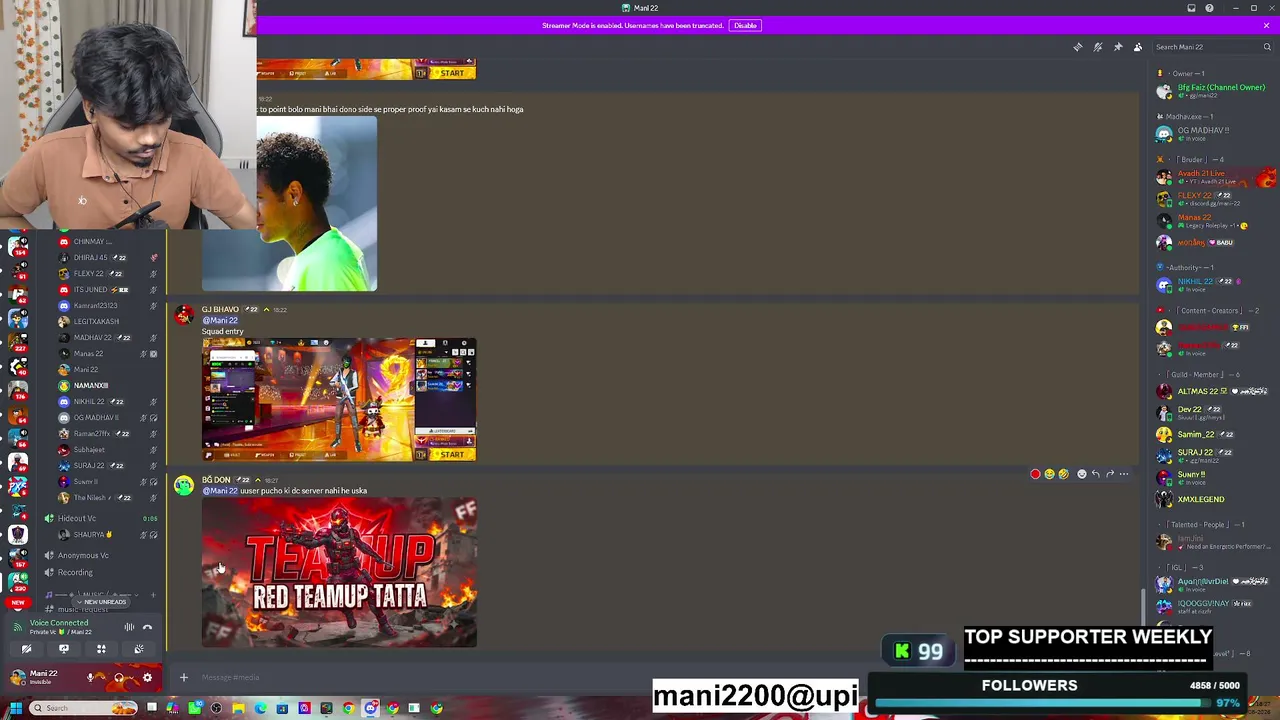Open GJ BHAVO's profile from username
The height and width of the screenshot is (720, 1280).
click(220, 310)
